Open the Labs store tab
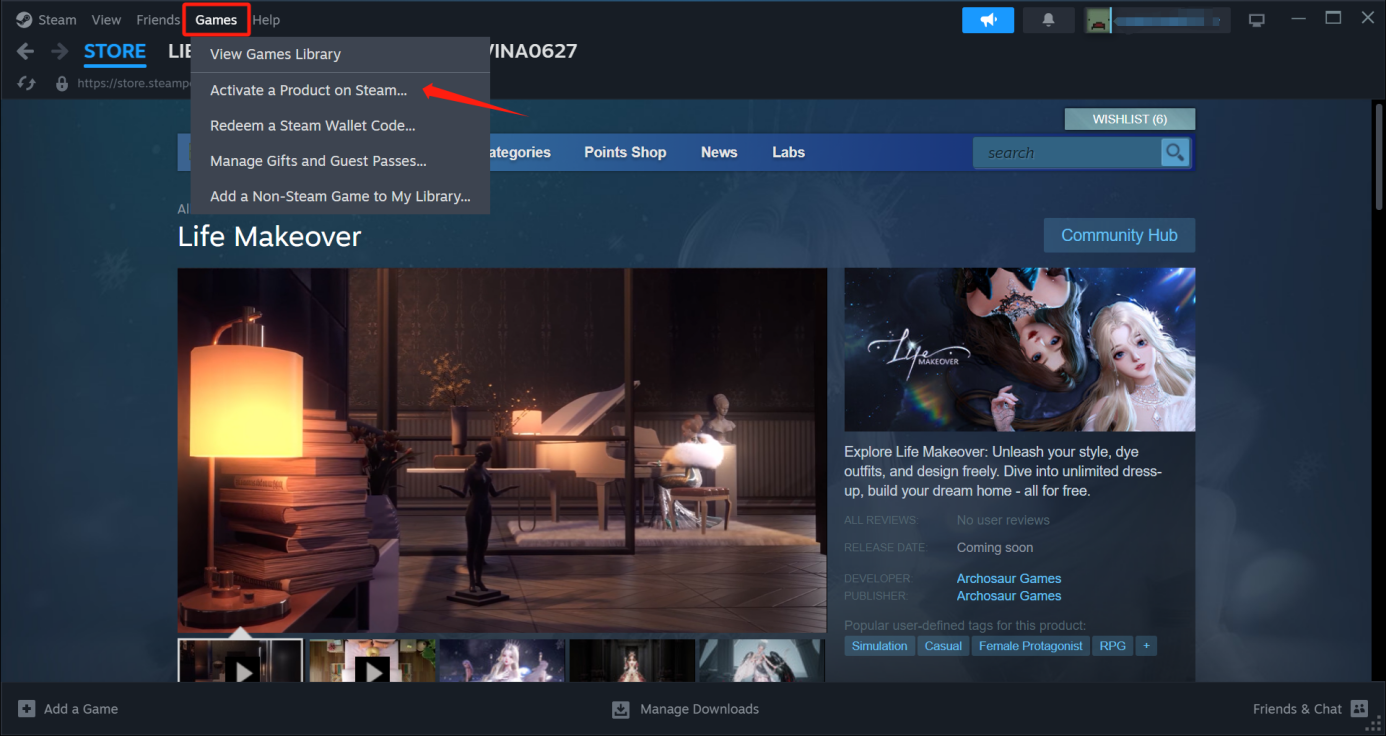Screen dimensions: 1386x736 [788, 152]
